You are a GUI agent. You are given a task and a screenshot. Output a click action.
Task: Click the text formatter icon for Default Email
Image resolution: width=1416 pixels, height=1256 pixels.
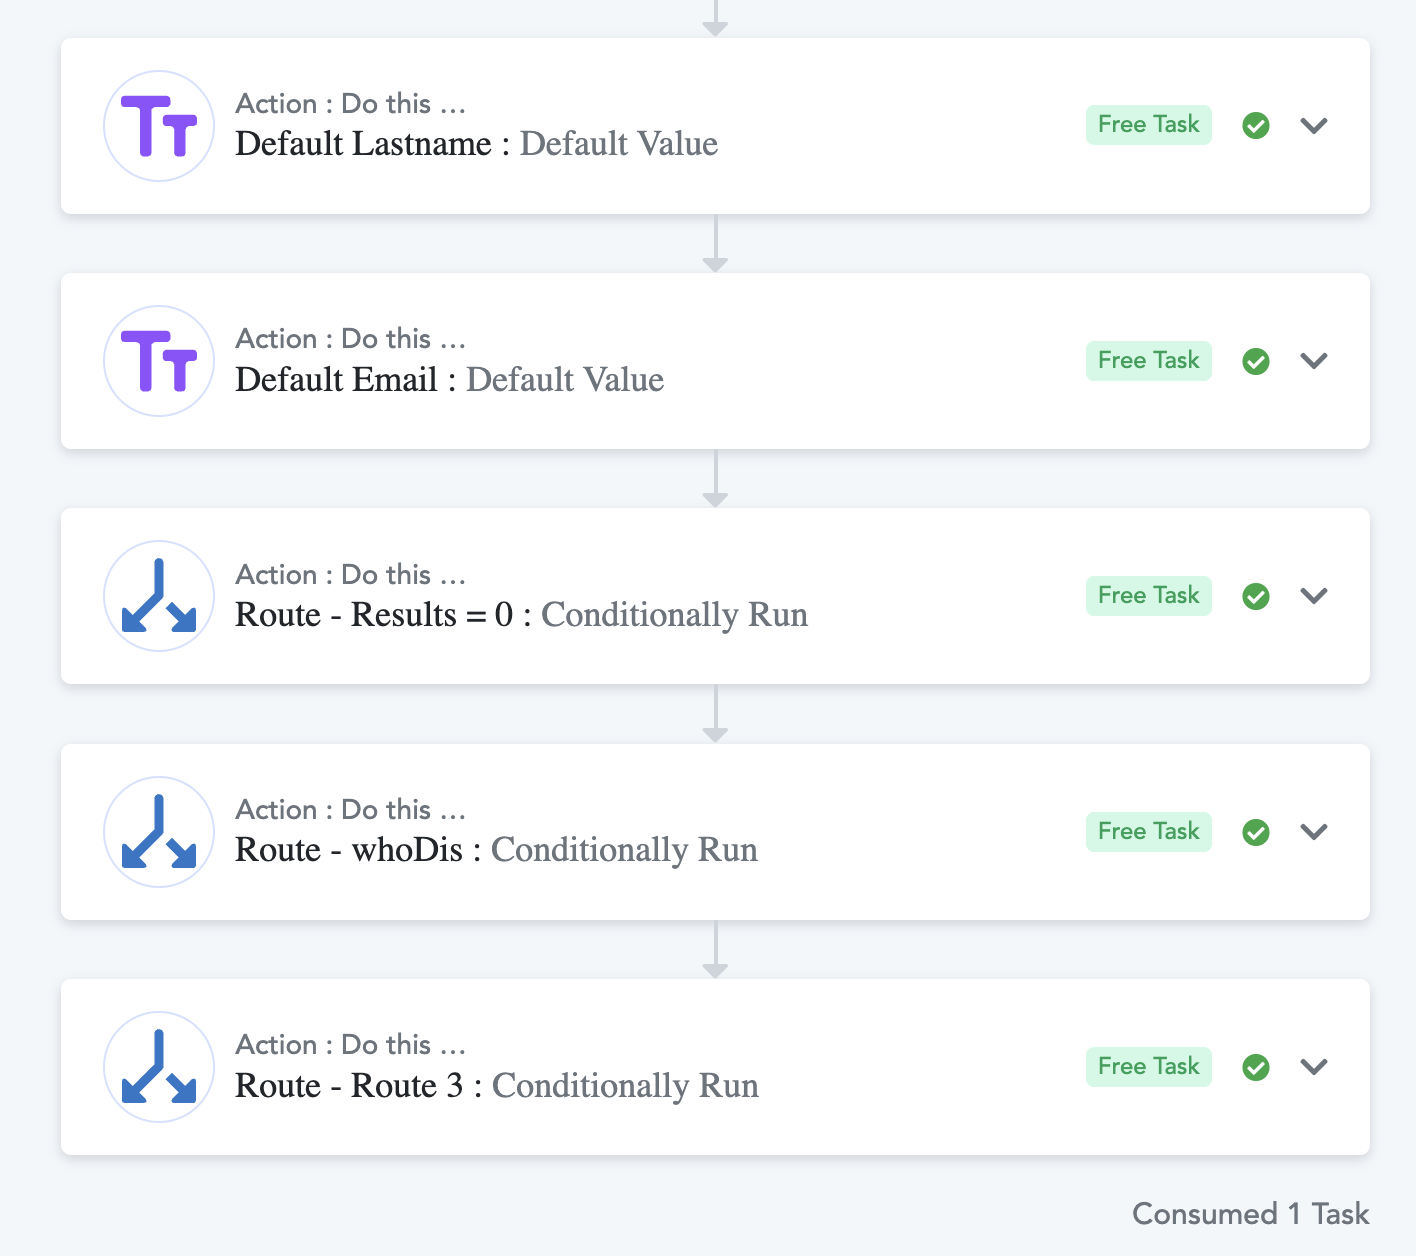[x=159, y=361]
